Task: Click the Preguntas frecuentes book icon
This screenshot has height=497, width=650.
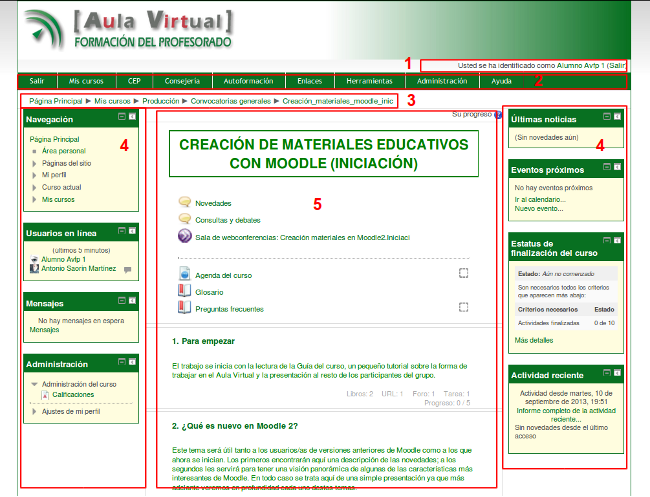Action: tap(184, 308)
